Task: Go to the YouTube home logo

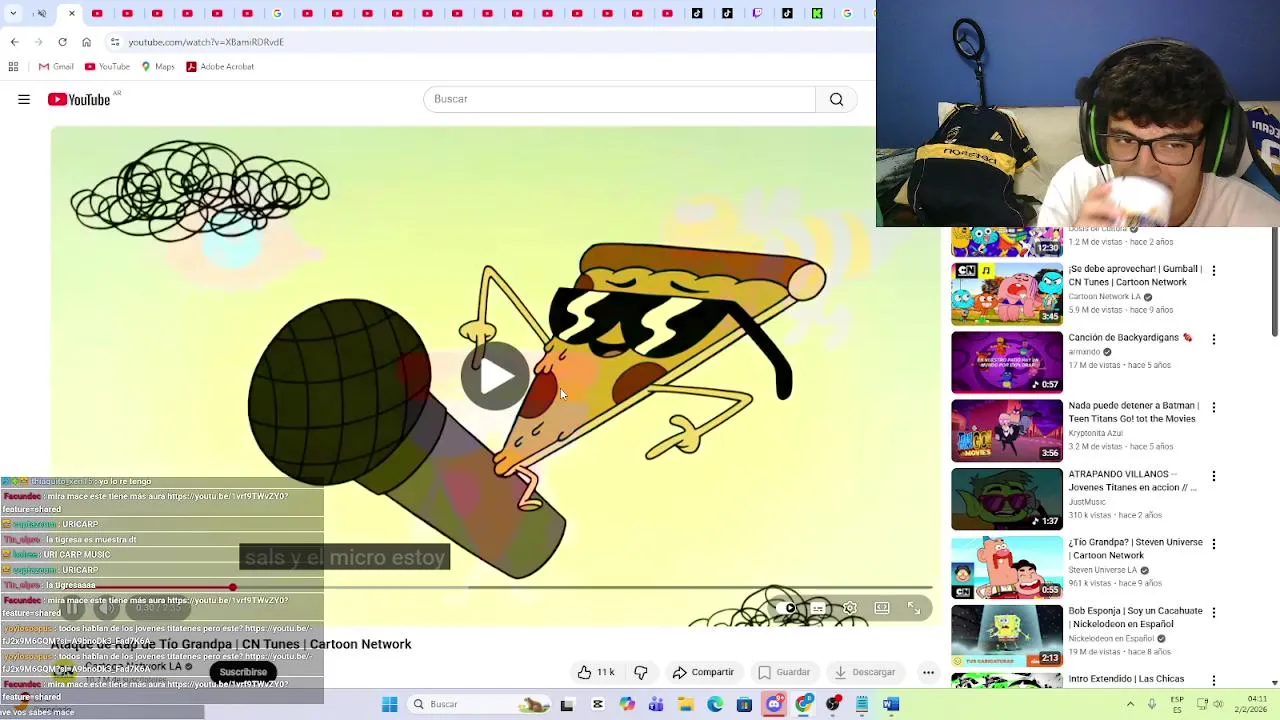Action: [78, 99]
